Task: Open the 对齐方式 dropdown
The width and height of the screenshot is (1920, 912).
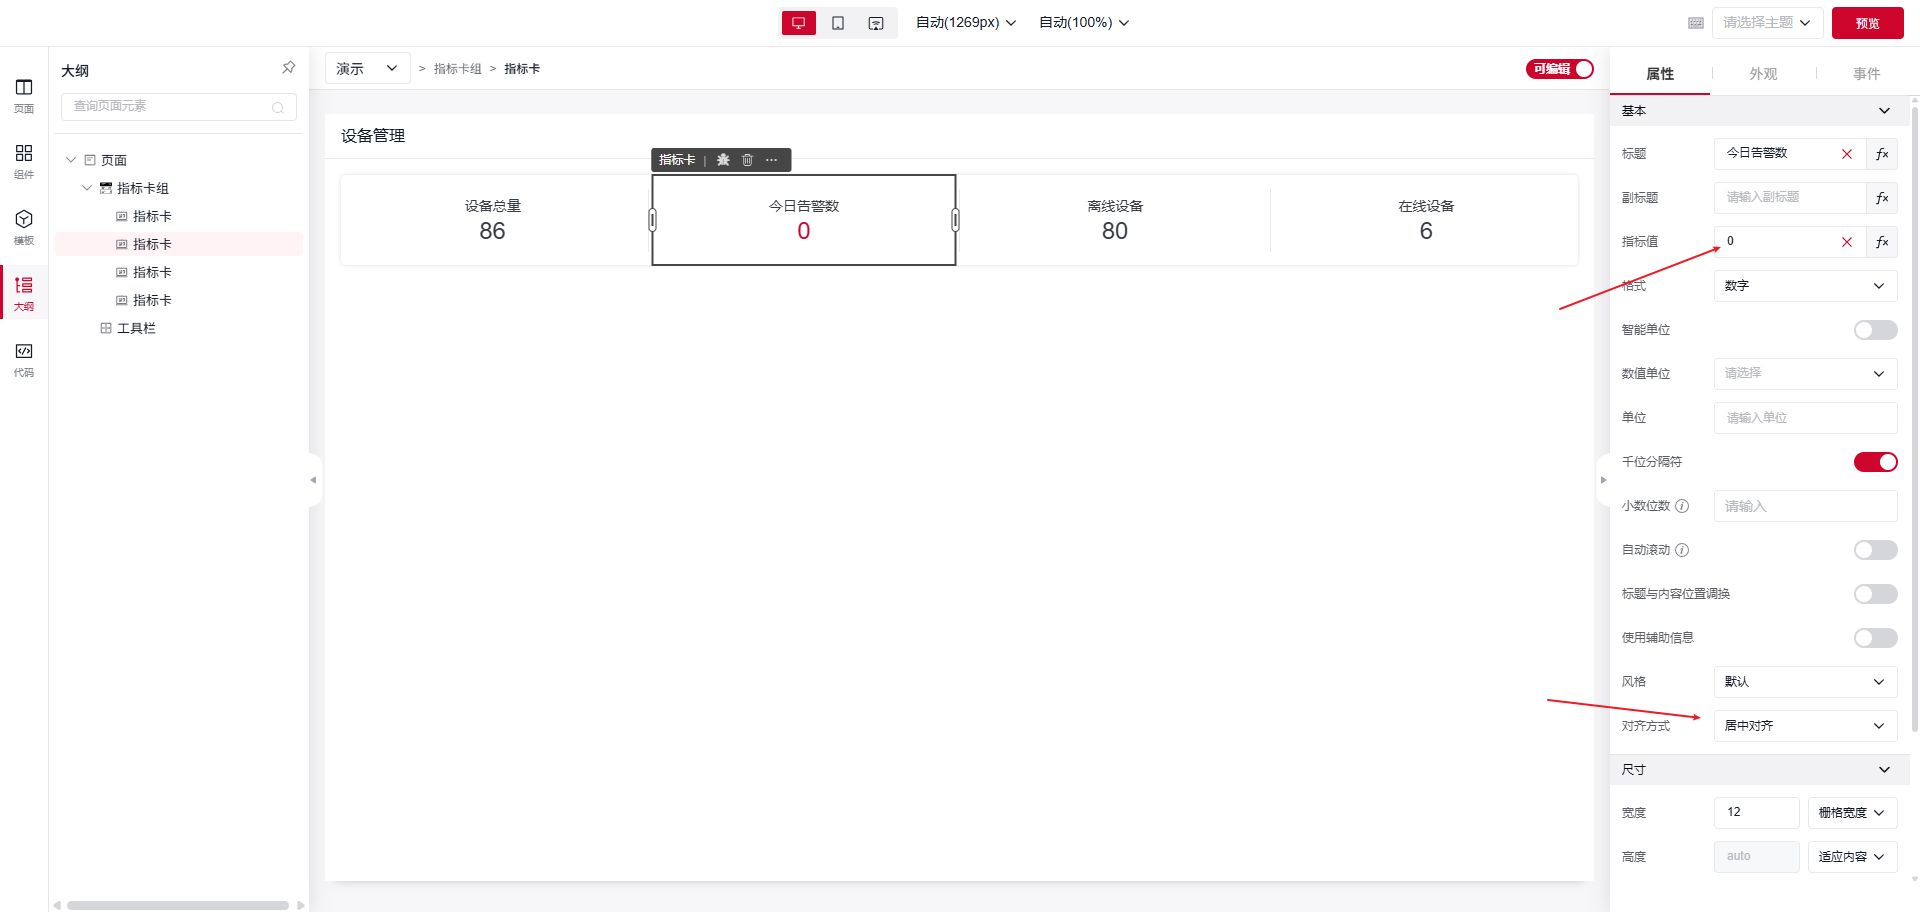Action: coord(1804,726)
